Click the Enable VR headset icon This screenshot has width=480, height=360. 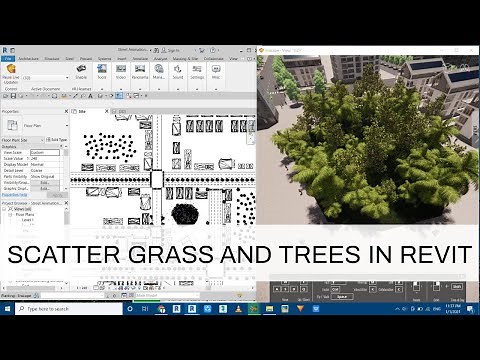pyautogui.click(x=81, y=69)
